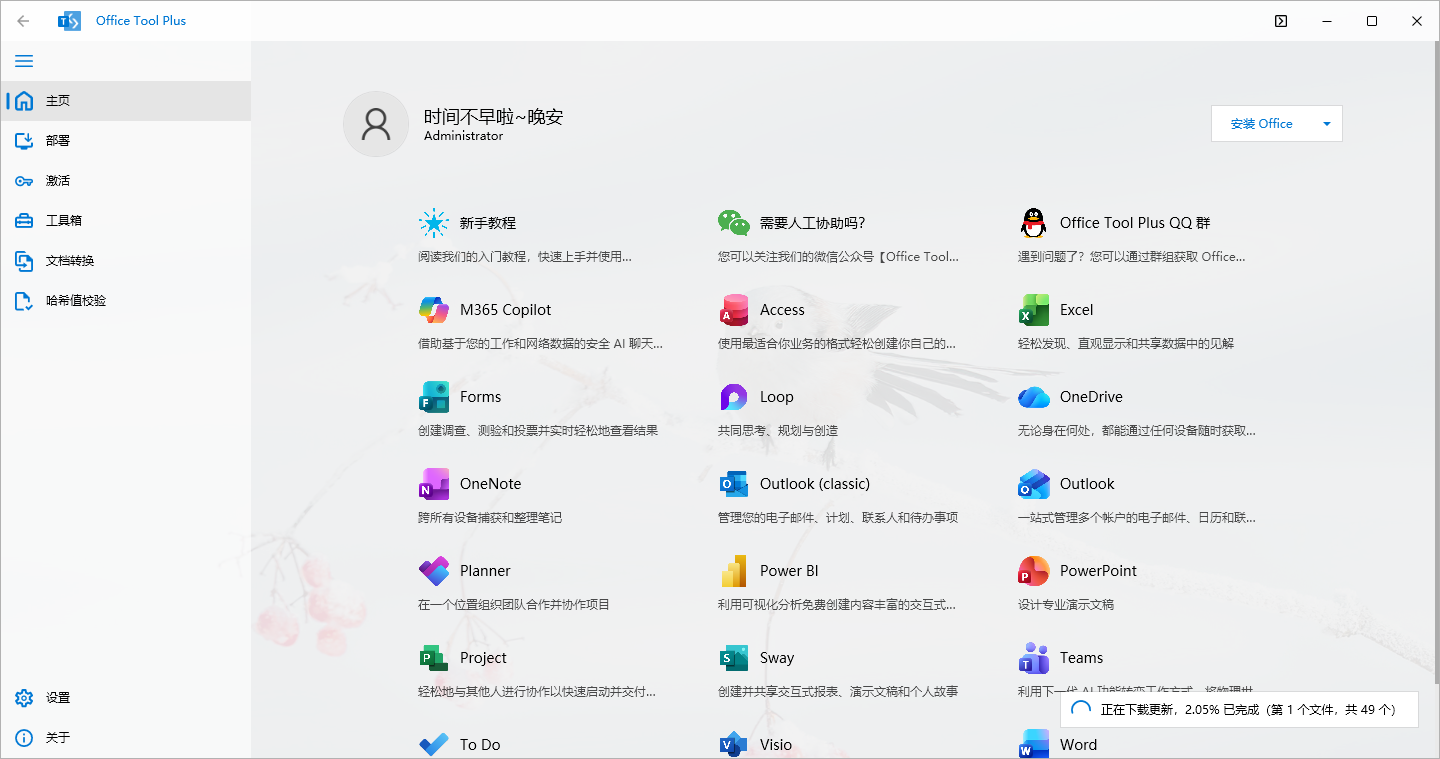Open the Office Tool Plus QQ 群 penguin icon
This screenshot has height=759, width=1440.
click(1033, 223)
